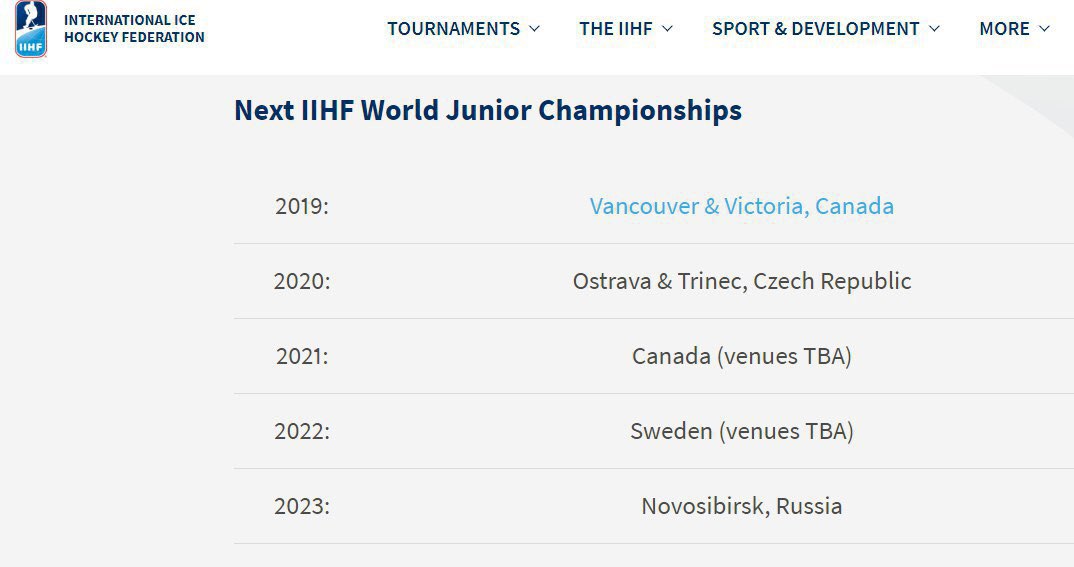The image size is (1074, 567).
Task: Click the 2019 year label
Action: [302, 206]
